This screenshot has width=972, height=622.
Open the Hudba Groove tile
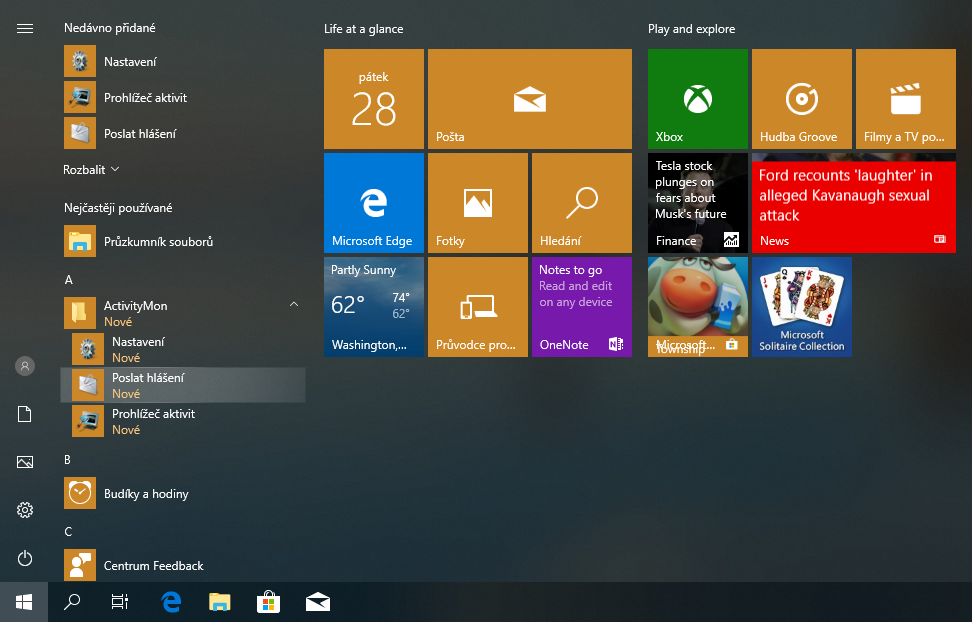(x=802, y=99)
